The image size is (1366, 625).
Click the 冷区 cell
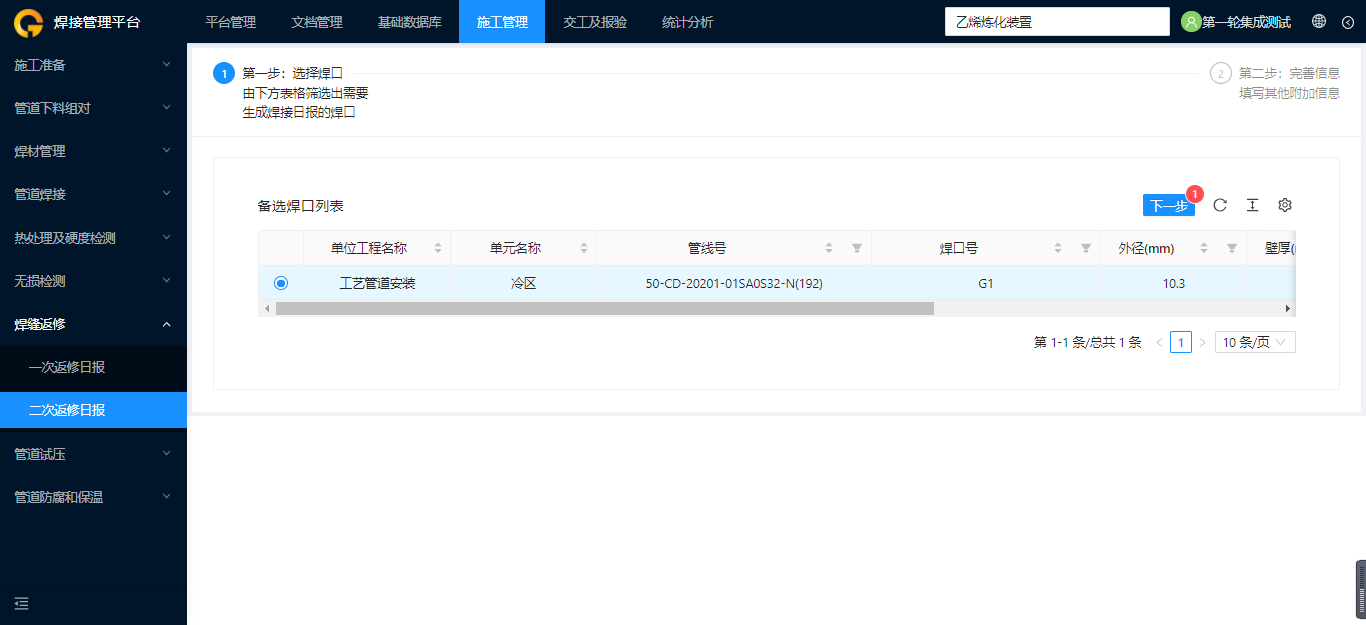(x=524, y=283)
